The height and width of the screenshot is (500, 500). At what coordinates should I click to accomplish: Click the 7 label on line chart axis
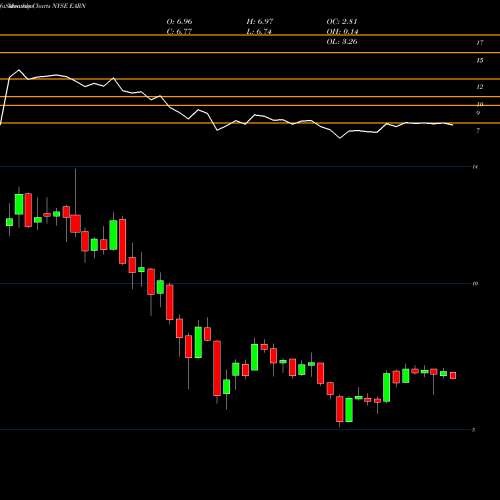point(478,131)
